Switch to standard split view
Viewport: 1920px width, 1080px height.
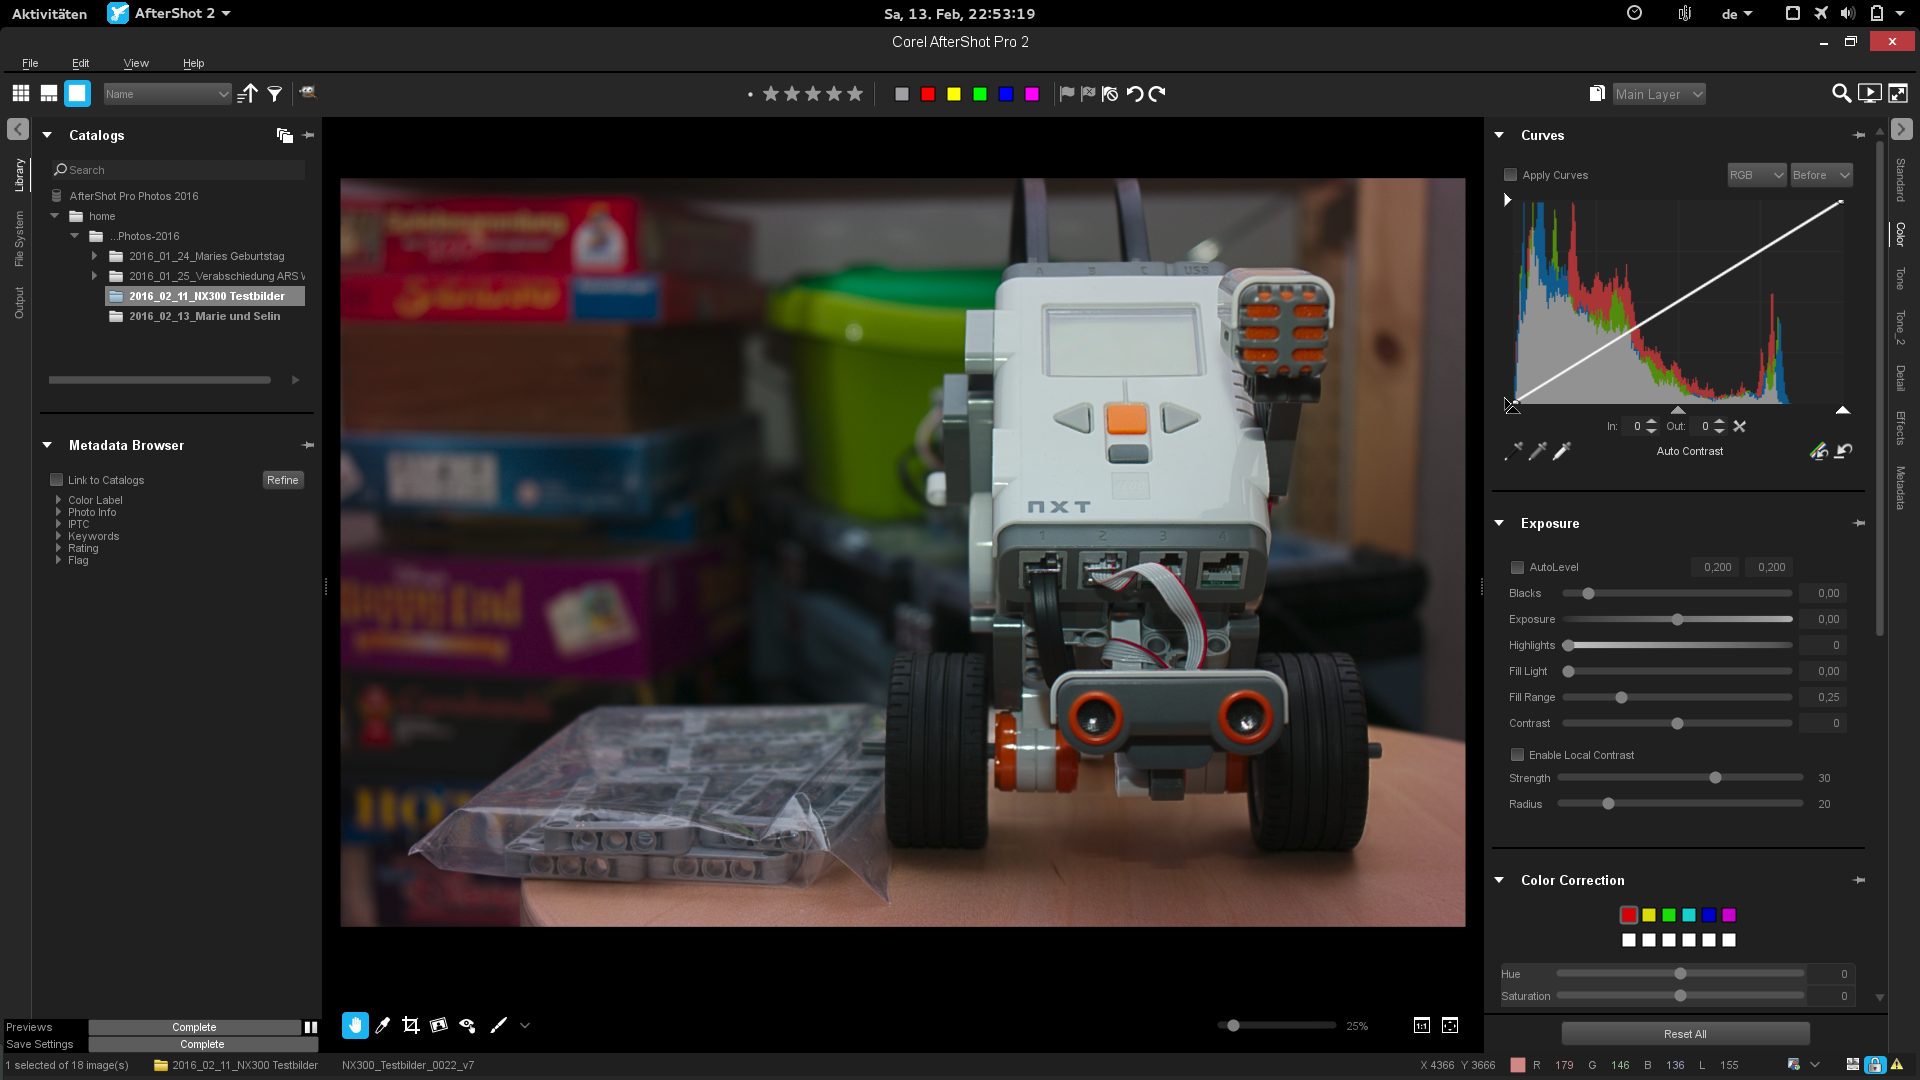(49, 94)
